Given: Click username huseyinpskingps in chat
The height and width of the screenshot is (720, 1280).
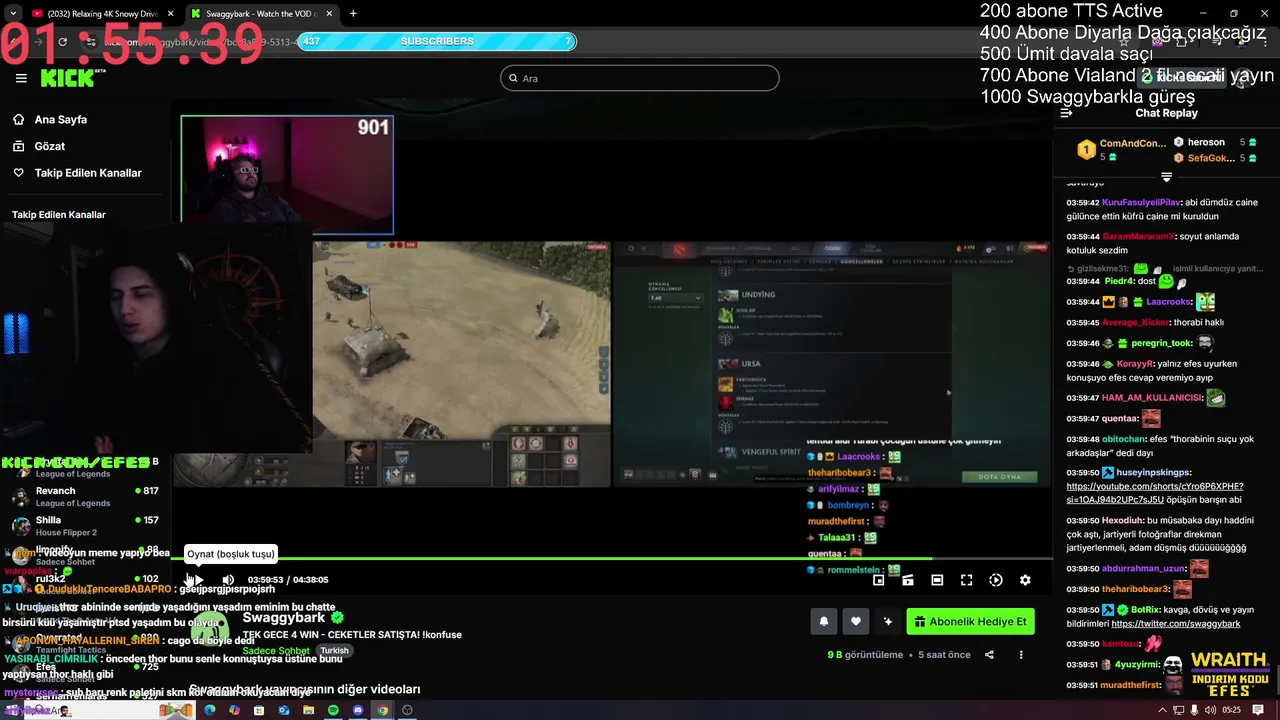Looking at the screenshot, I should (x=1153, y=472).
